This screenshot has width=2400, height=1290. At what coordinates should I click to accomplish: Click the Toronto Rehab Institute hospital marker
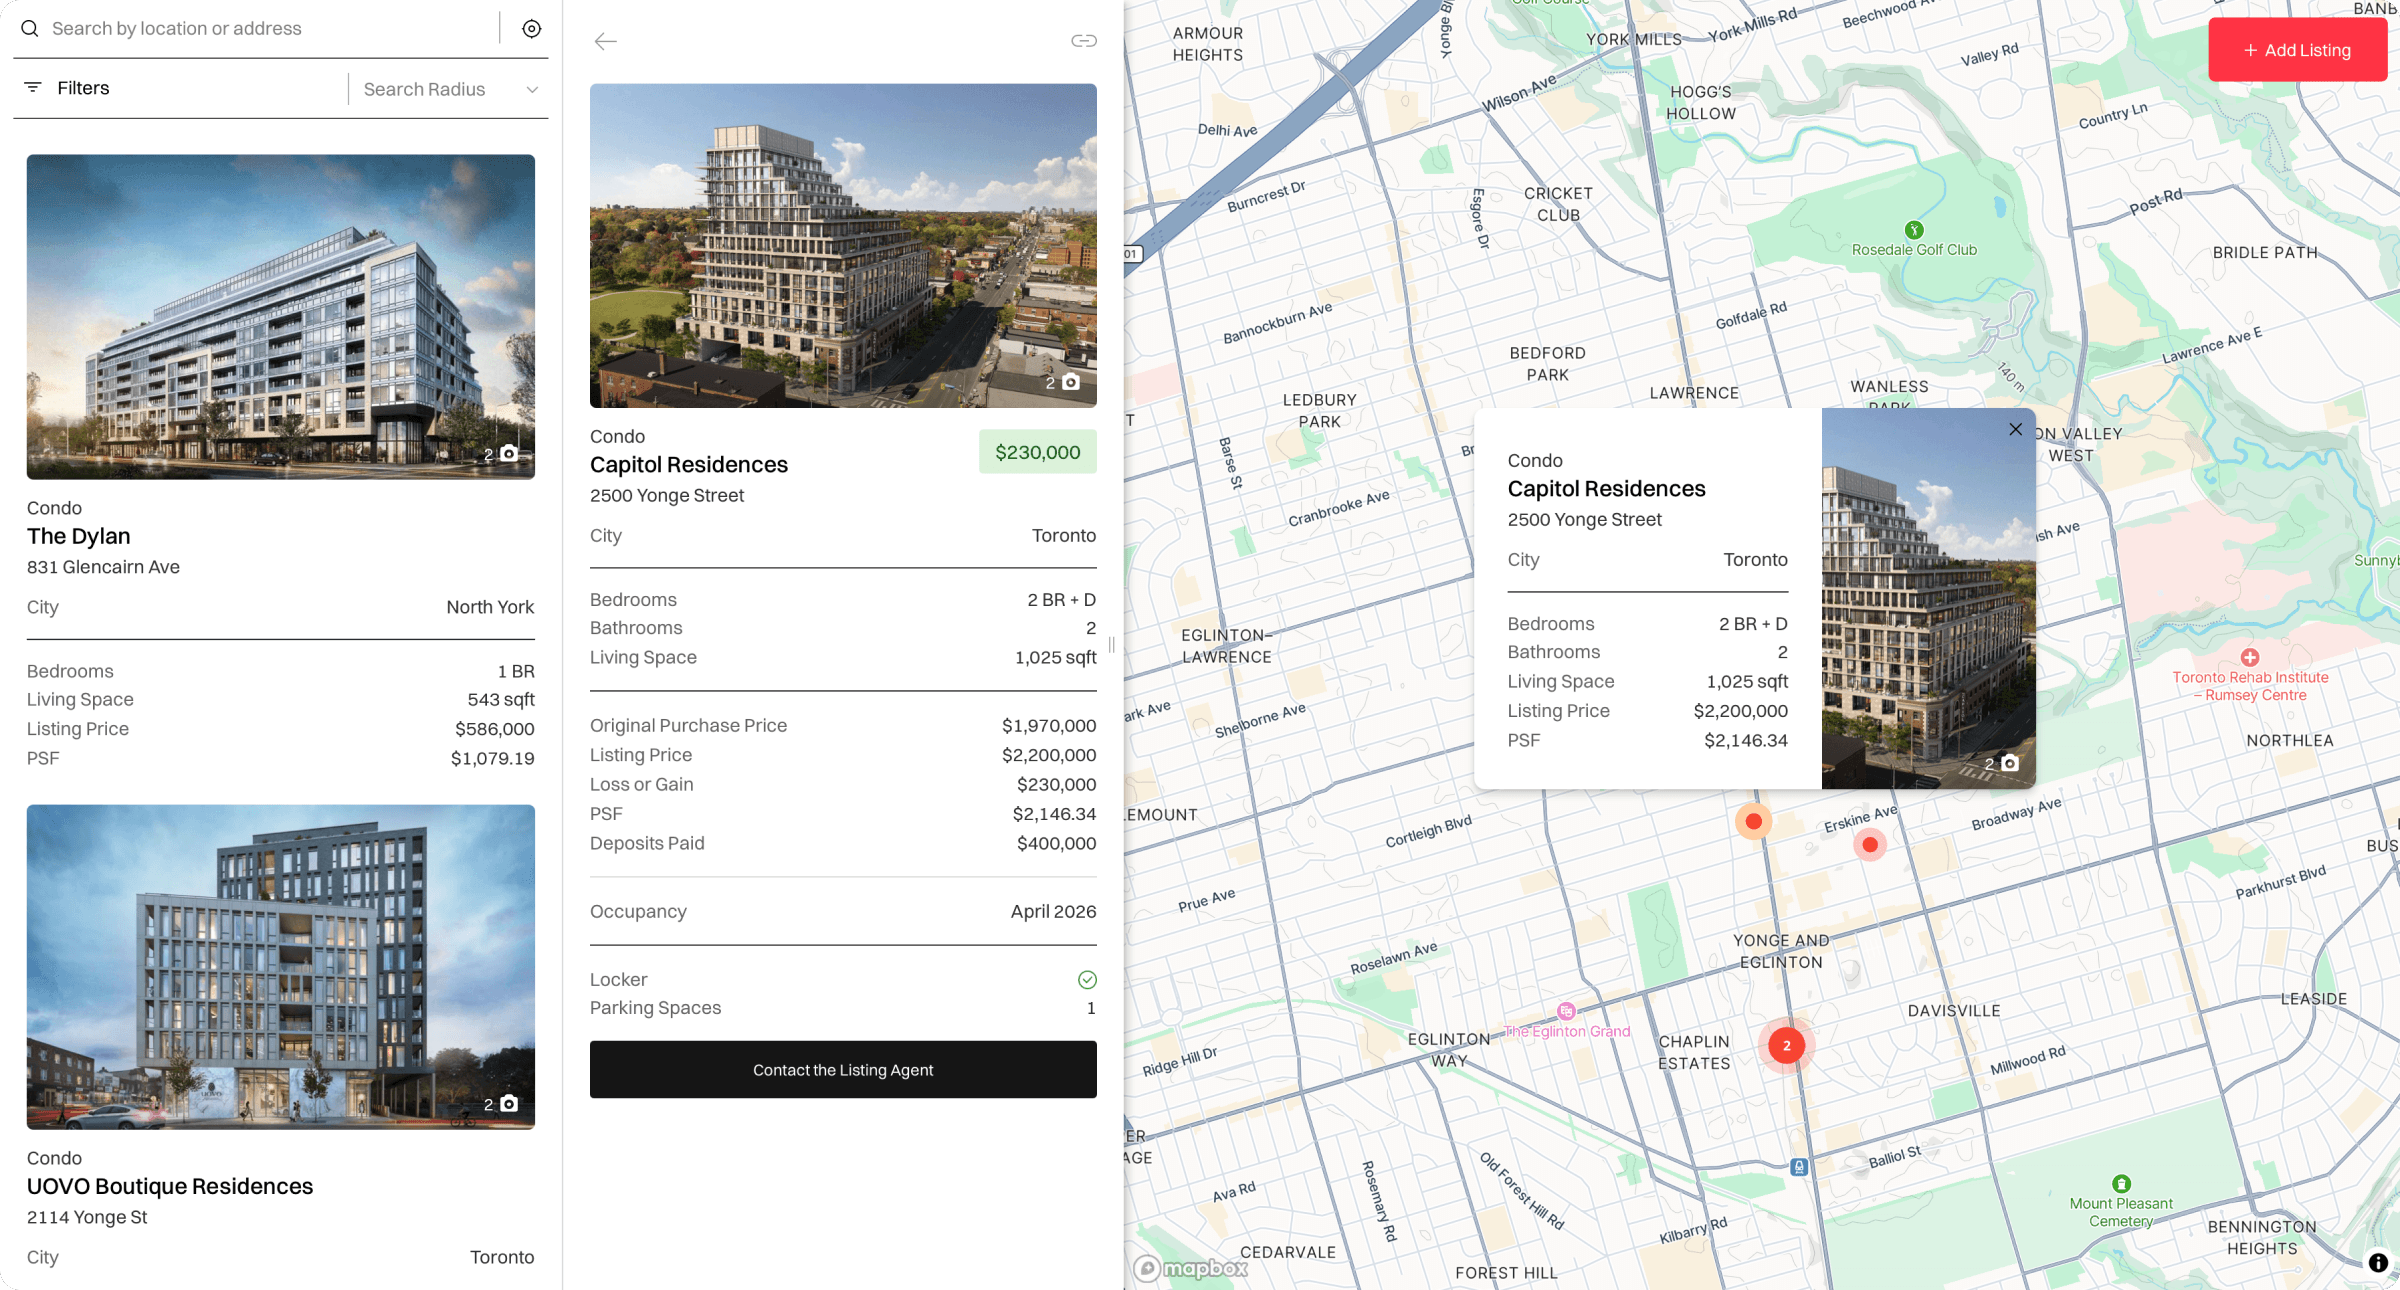coord(2250,658)
